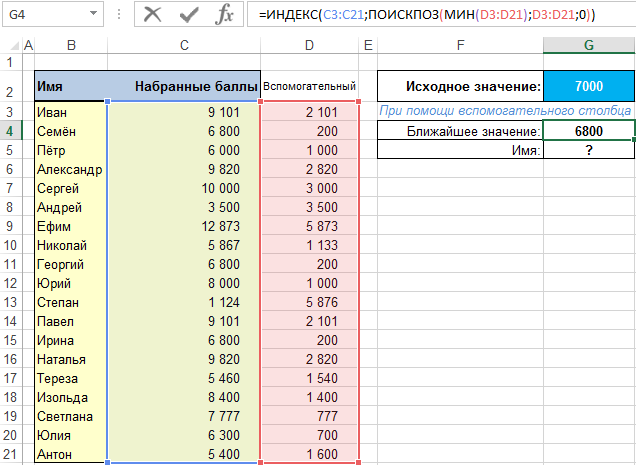This screenshot has width=636, height=465.
Task: Select the name cell 'Изольда'
Action: (71, 397)
